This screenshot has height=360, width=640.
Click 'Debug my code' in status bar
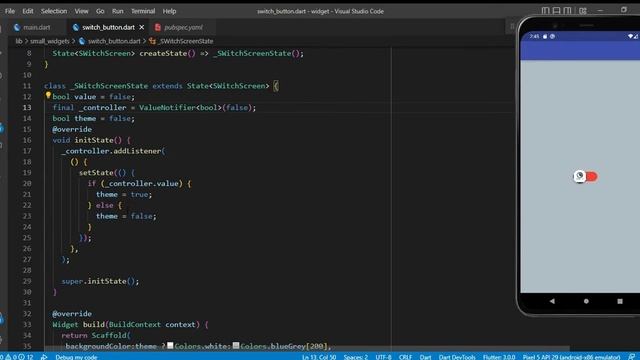tap(76, 357)
